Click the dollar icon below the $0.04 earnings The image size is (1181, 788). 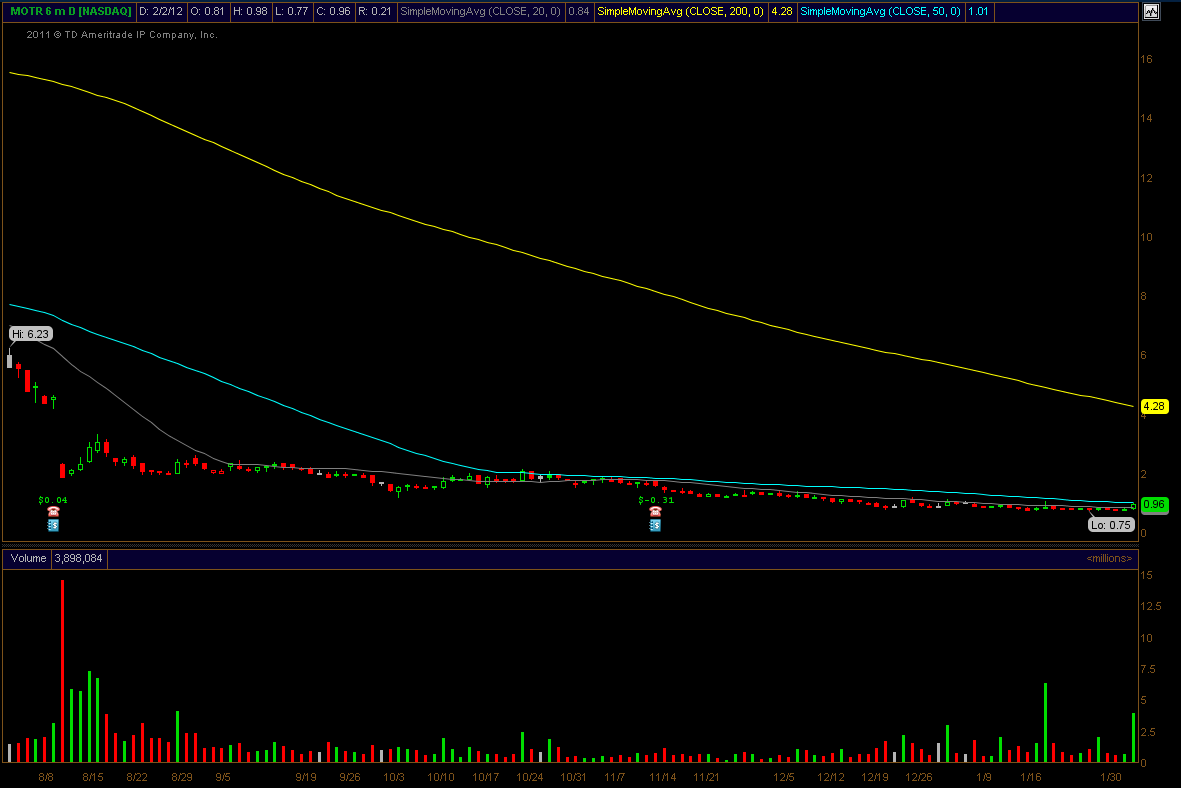(x=53, y=525)
